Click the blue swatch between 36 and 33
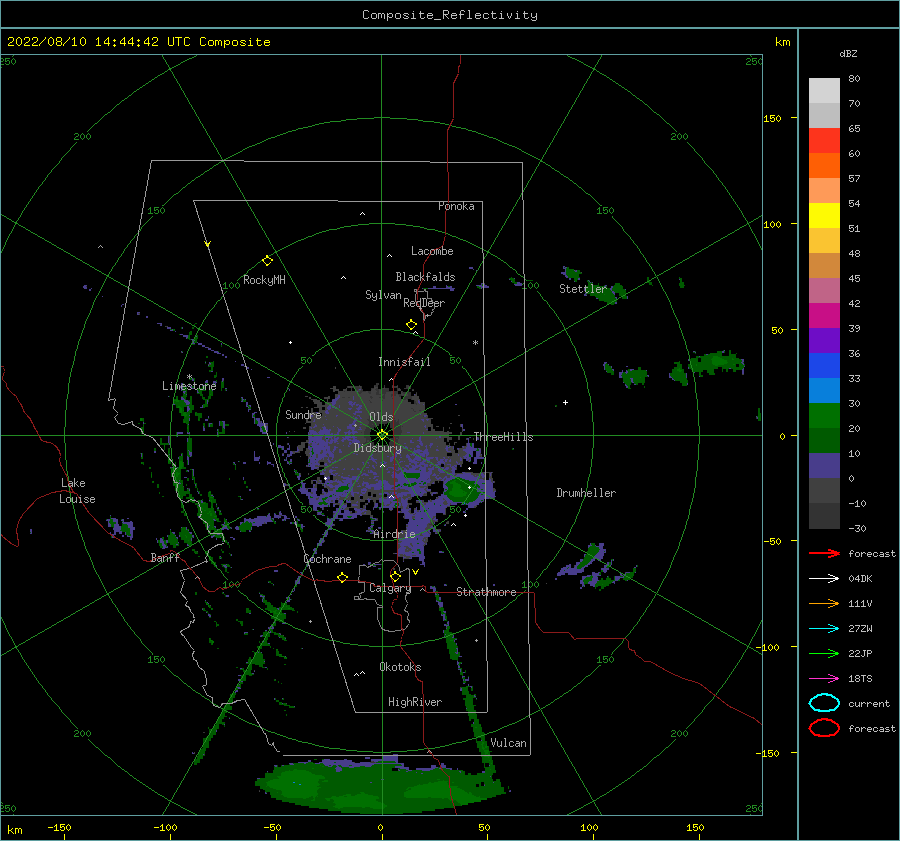This screenshot has height=841, width=900. 824,366
